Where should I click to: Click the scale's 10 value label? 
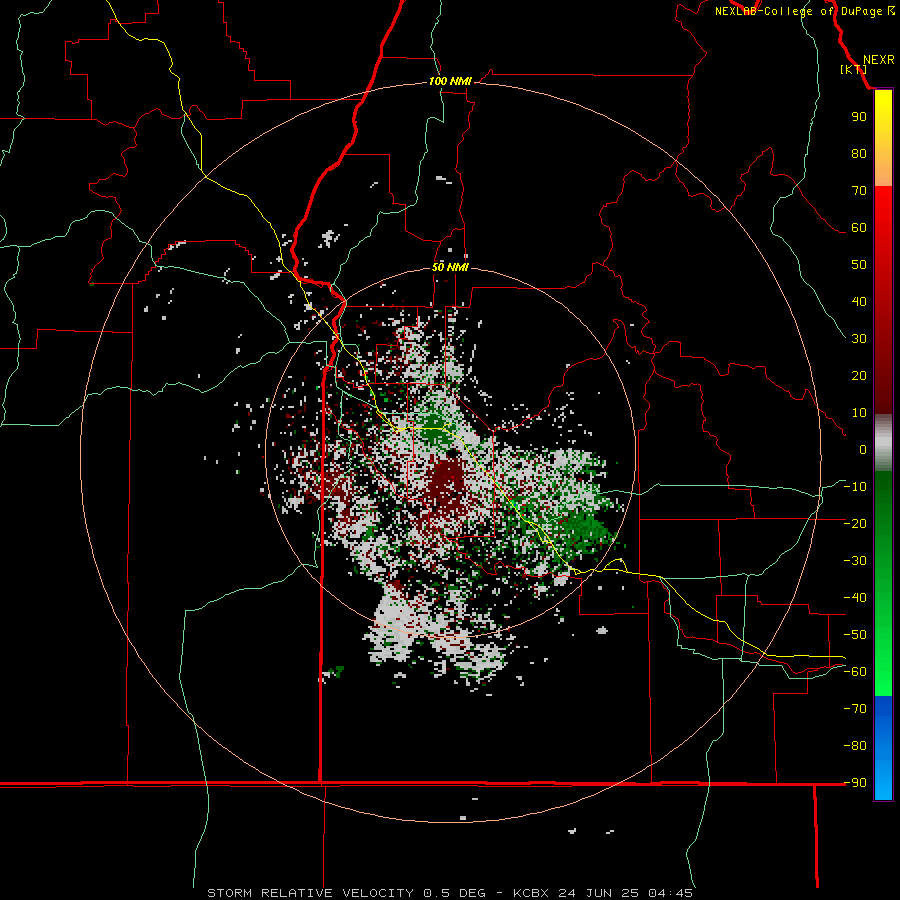(x=859, y=413)
